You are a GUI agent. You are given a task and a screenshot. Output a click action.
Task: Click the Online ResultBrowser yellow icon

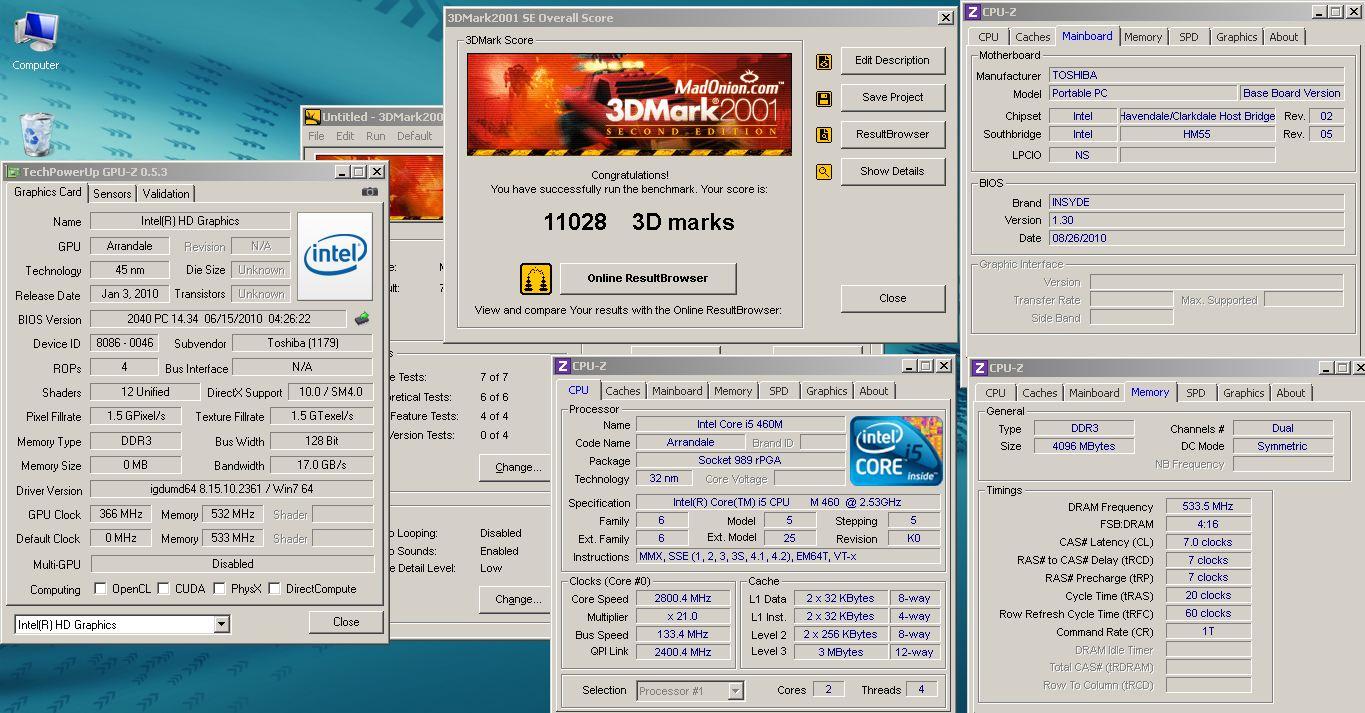coord(536,278)
